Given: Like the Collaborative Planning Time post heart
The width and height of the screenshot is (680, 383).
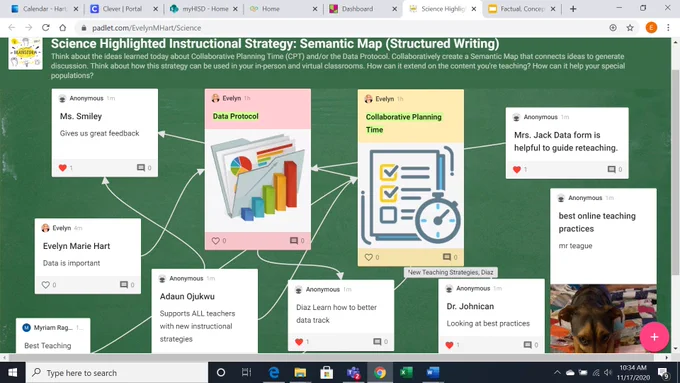Looking at the screenshot, I should pos(369,257).
